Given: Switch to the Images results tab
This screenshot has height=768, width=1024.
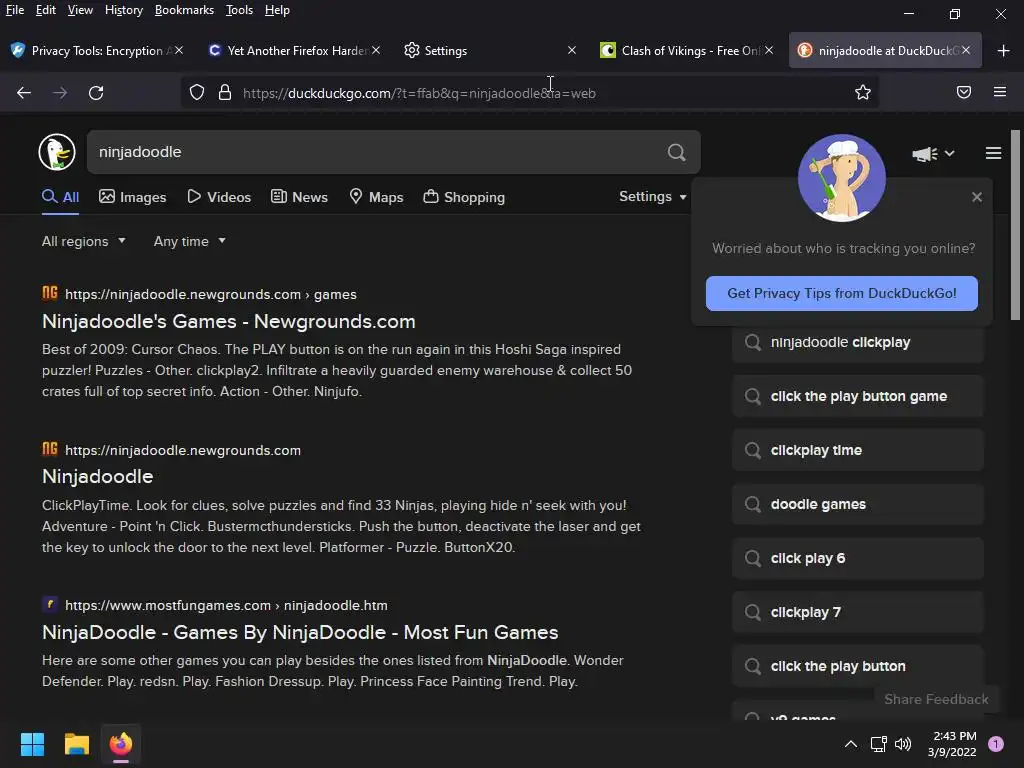Looking at the screenshot, I should 133,197.
